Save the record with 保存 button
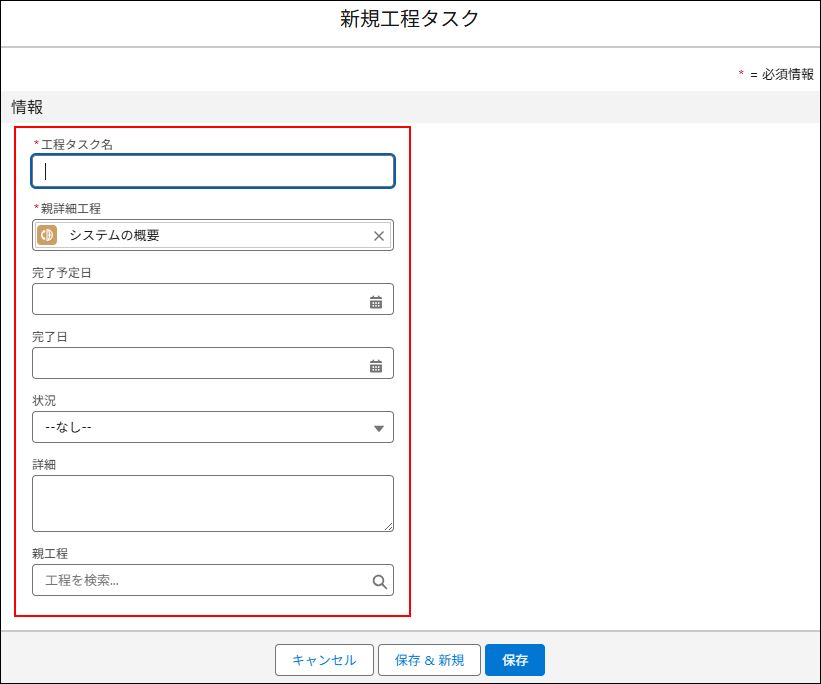This screenshot has height=684, width=821. pos(514,660)
